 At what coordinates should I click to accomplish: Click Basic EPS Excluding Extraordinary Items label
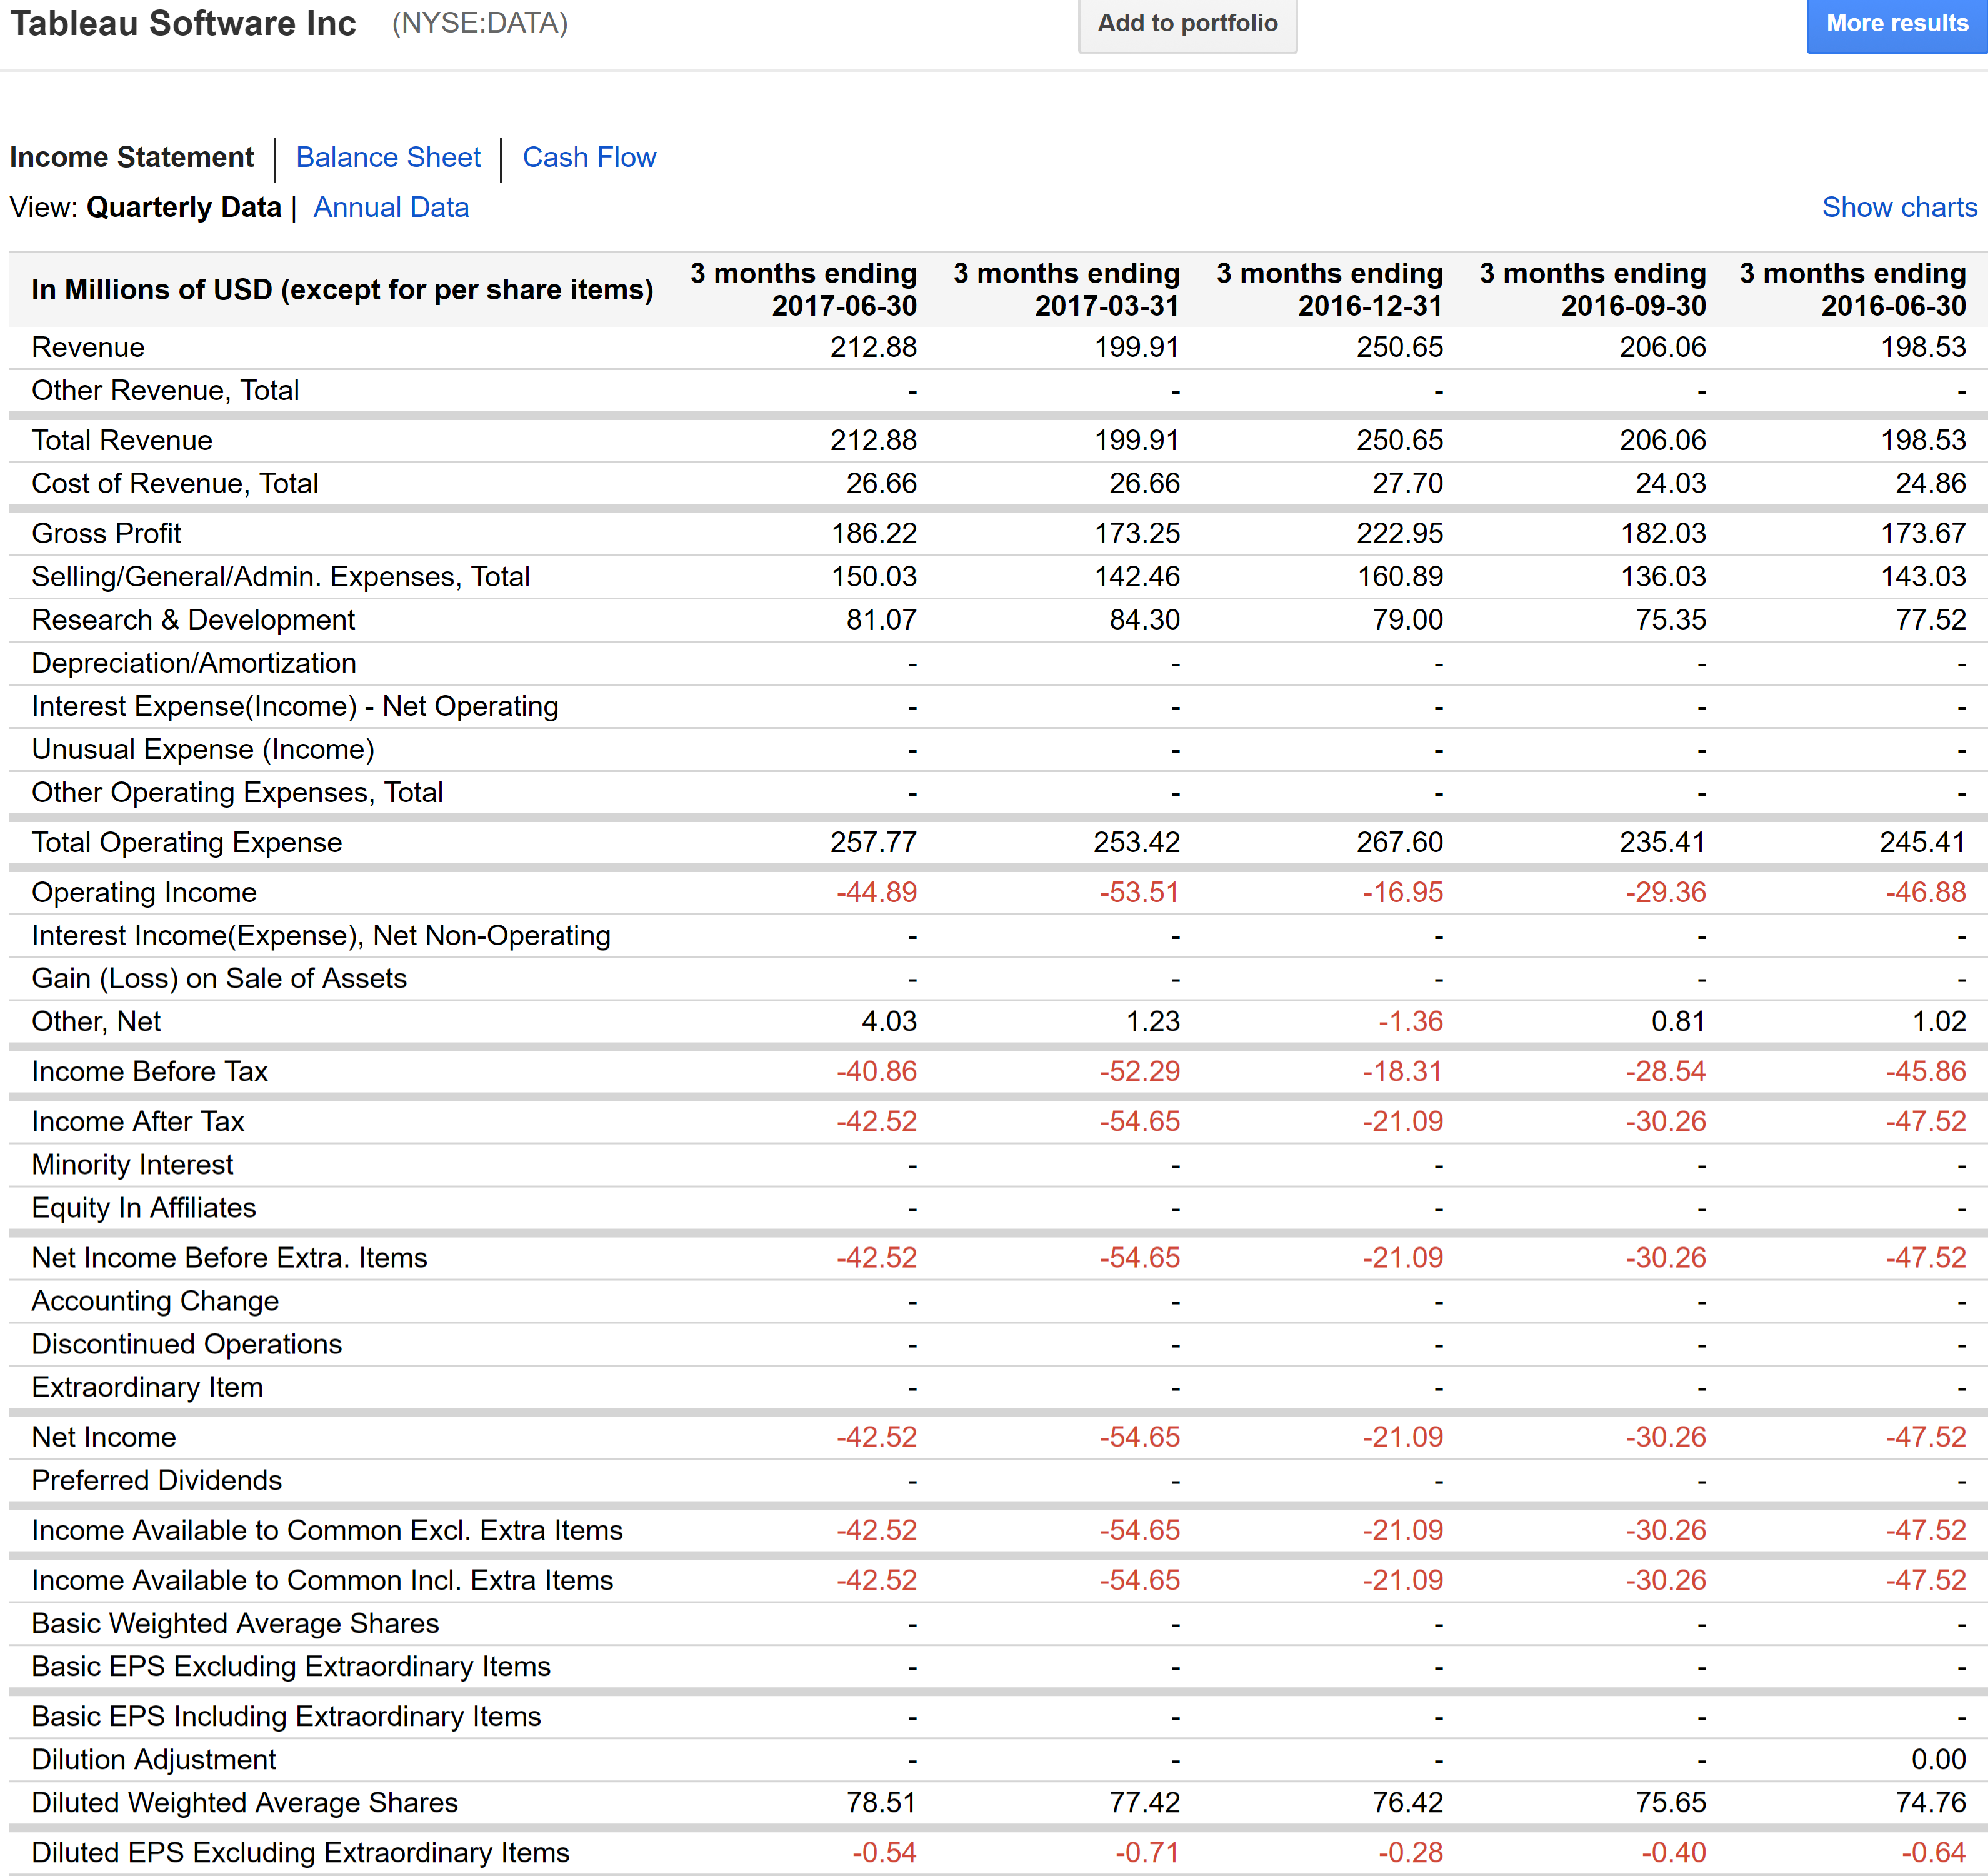pyautogui.click(x=291, y=1667)
